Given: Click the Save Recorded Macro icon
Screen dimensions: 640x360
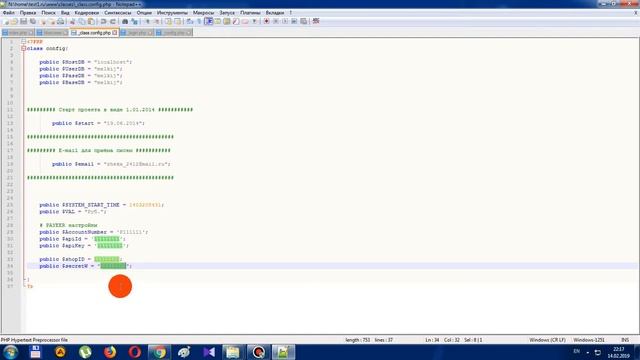Looking at the screenshot, I should tap(303, 21).
